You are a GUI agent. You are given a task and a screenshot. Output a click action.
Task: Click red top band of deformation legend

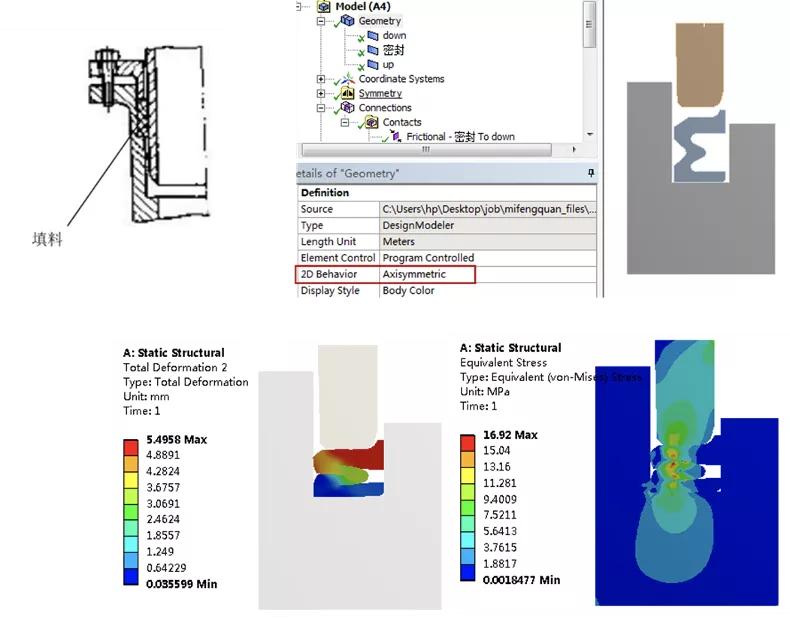(130, 447)
